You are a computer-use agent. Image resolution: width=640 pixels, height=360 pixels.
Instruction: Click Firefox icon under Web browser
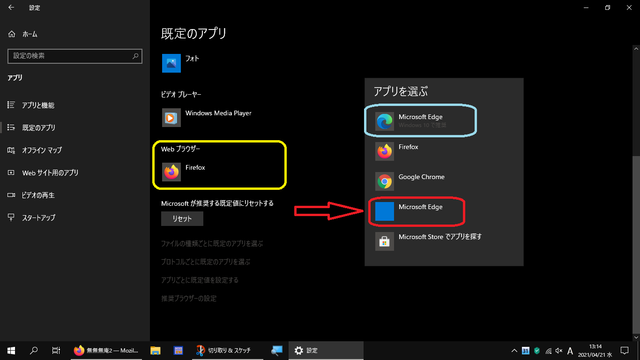171,172
